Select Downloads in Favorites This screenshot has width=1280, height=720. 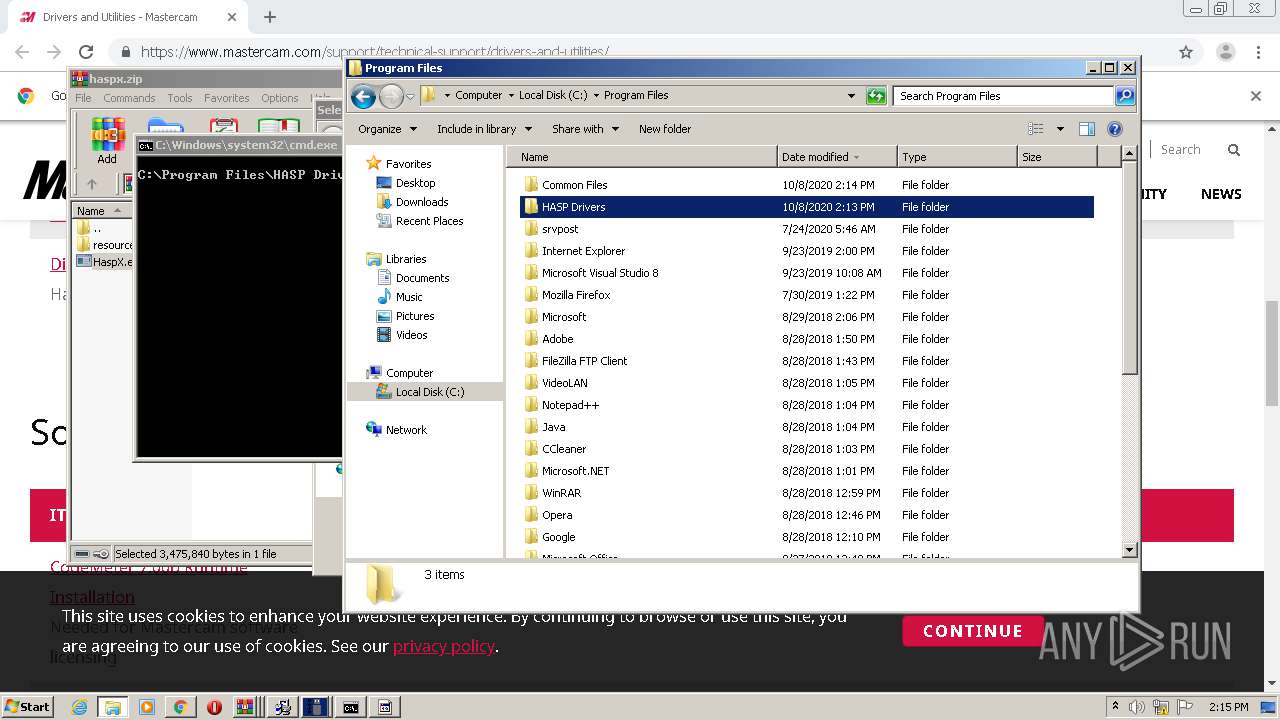point(422,202)
